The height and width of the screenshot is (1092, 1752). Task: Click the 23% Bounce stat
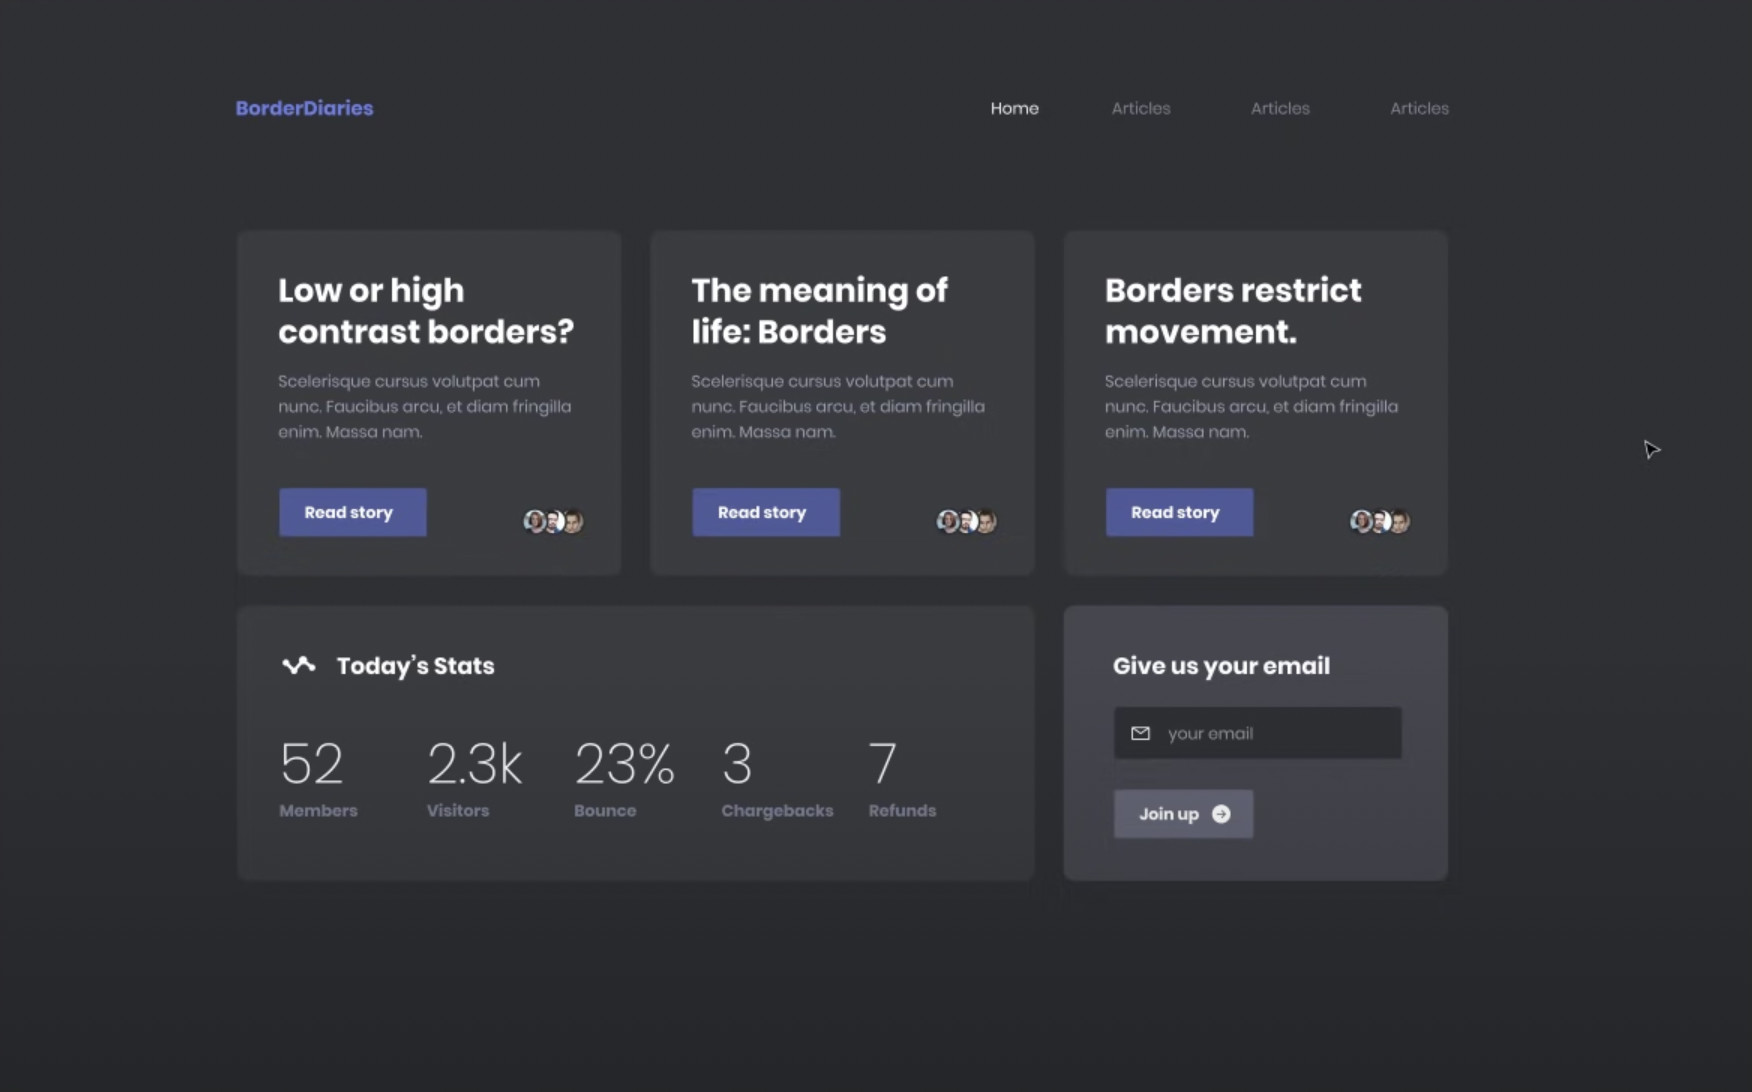[x=624, y=780]
